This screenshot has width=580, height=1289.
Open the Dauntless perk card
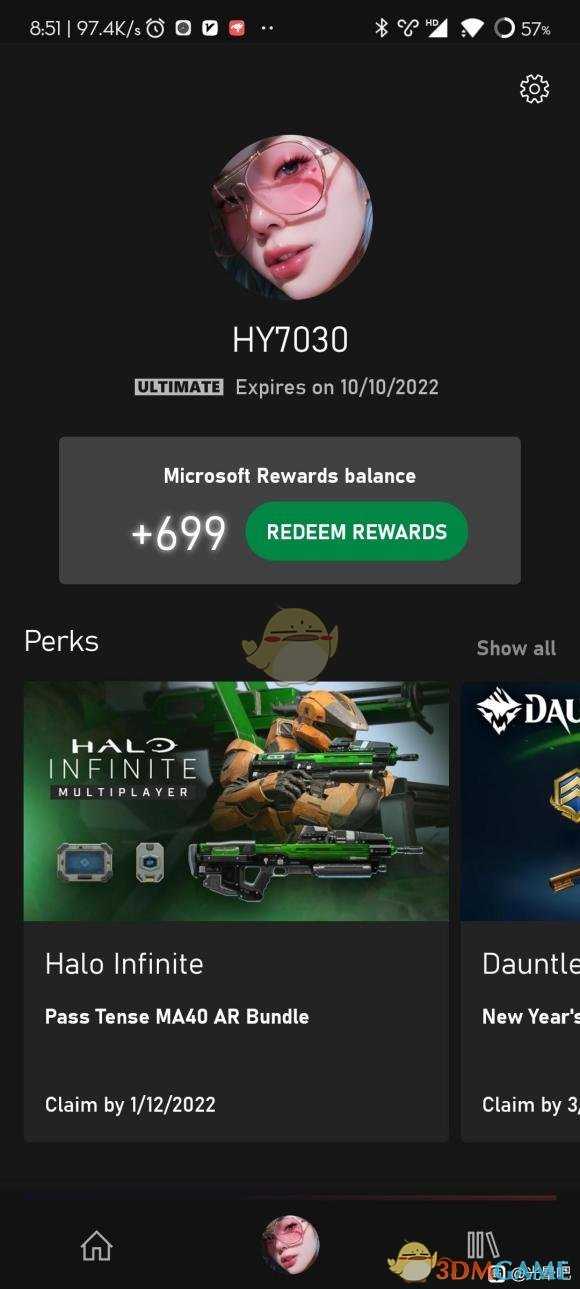click(x=520, y=911)
